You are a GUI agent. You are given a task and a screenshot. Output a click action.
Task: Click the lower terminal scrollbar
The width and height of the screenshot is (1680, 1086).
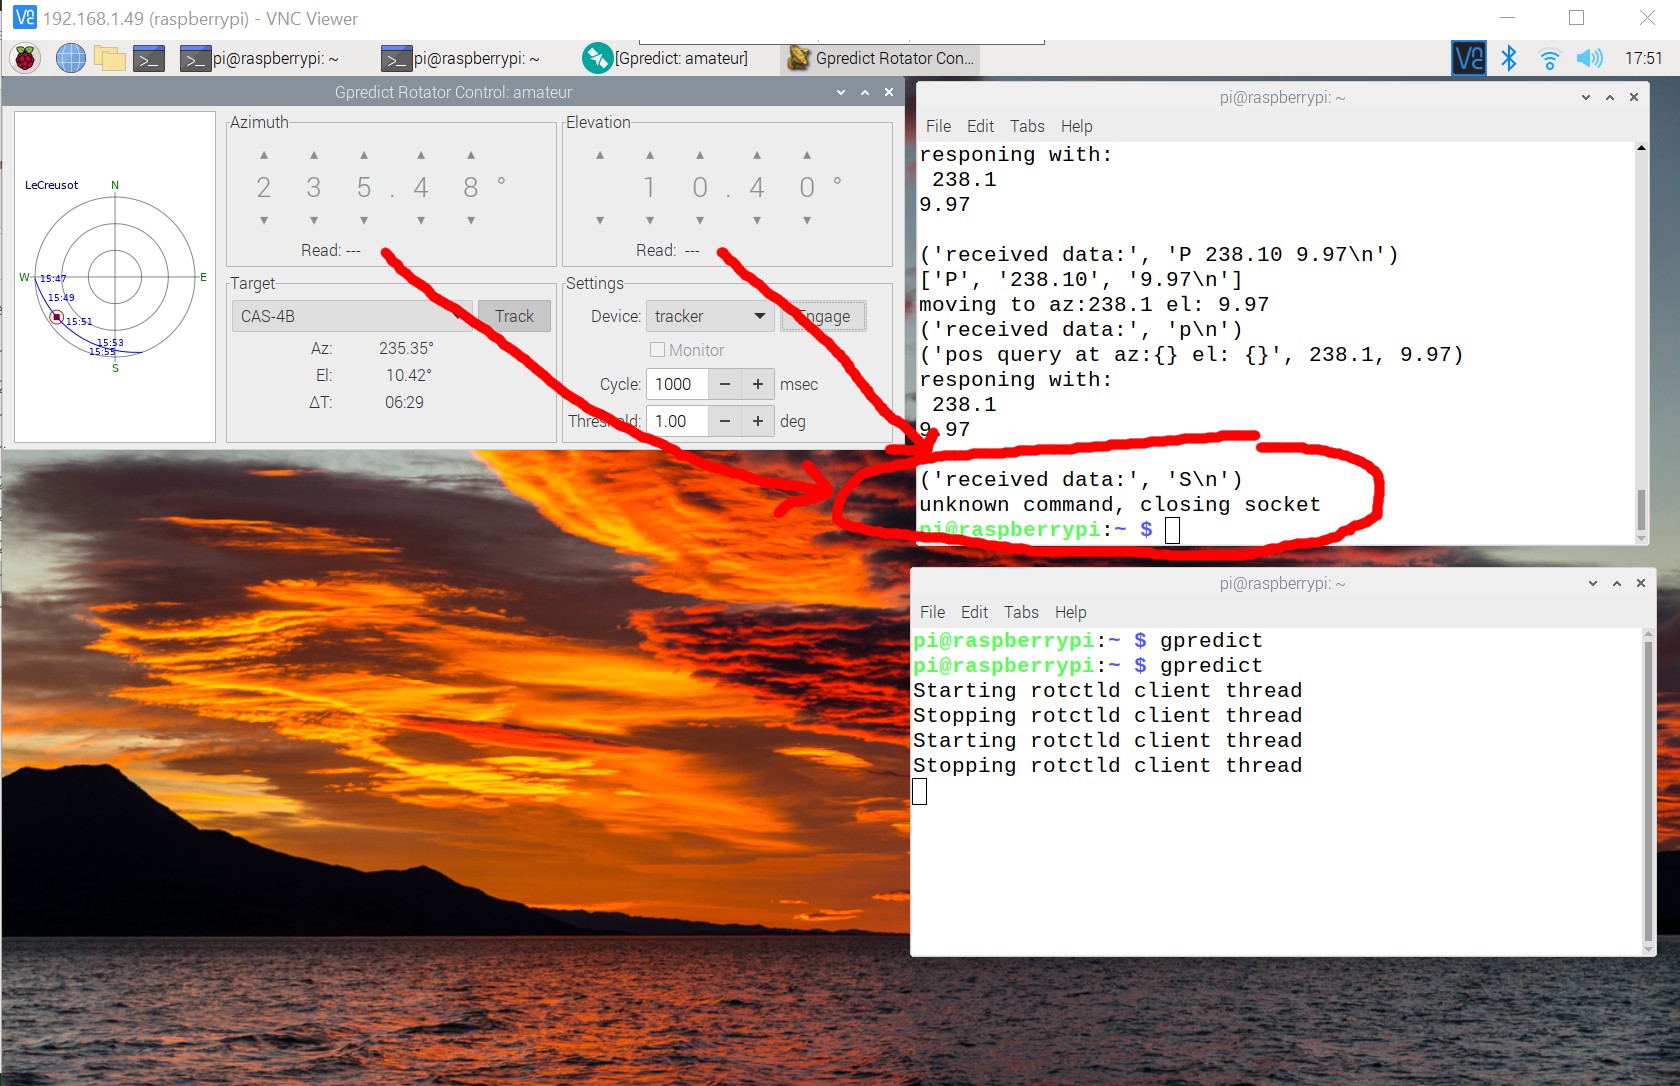pyautogui.click(x=1648, y=792)
